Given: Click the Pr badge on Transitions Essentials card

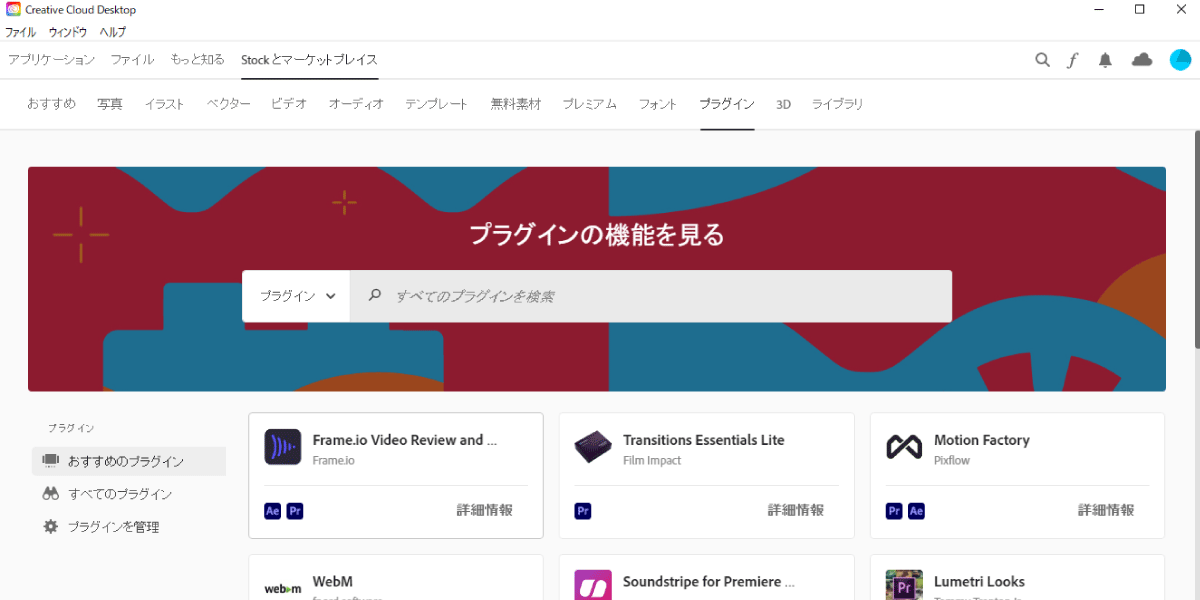Looking at the screenshot, I should [583, 511].
